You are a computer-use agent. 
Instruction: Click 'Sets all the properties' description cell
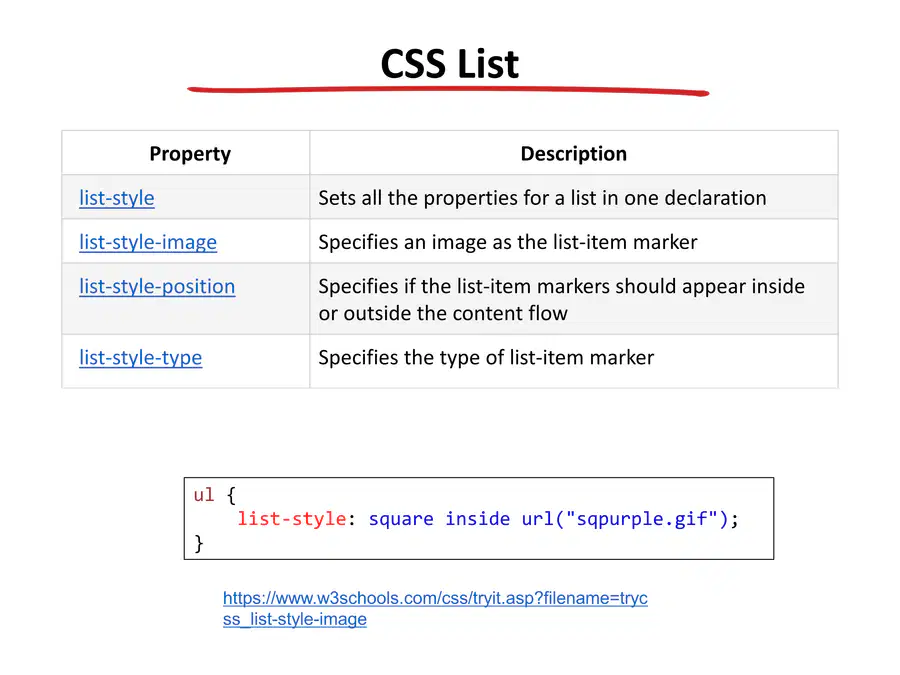542,198
